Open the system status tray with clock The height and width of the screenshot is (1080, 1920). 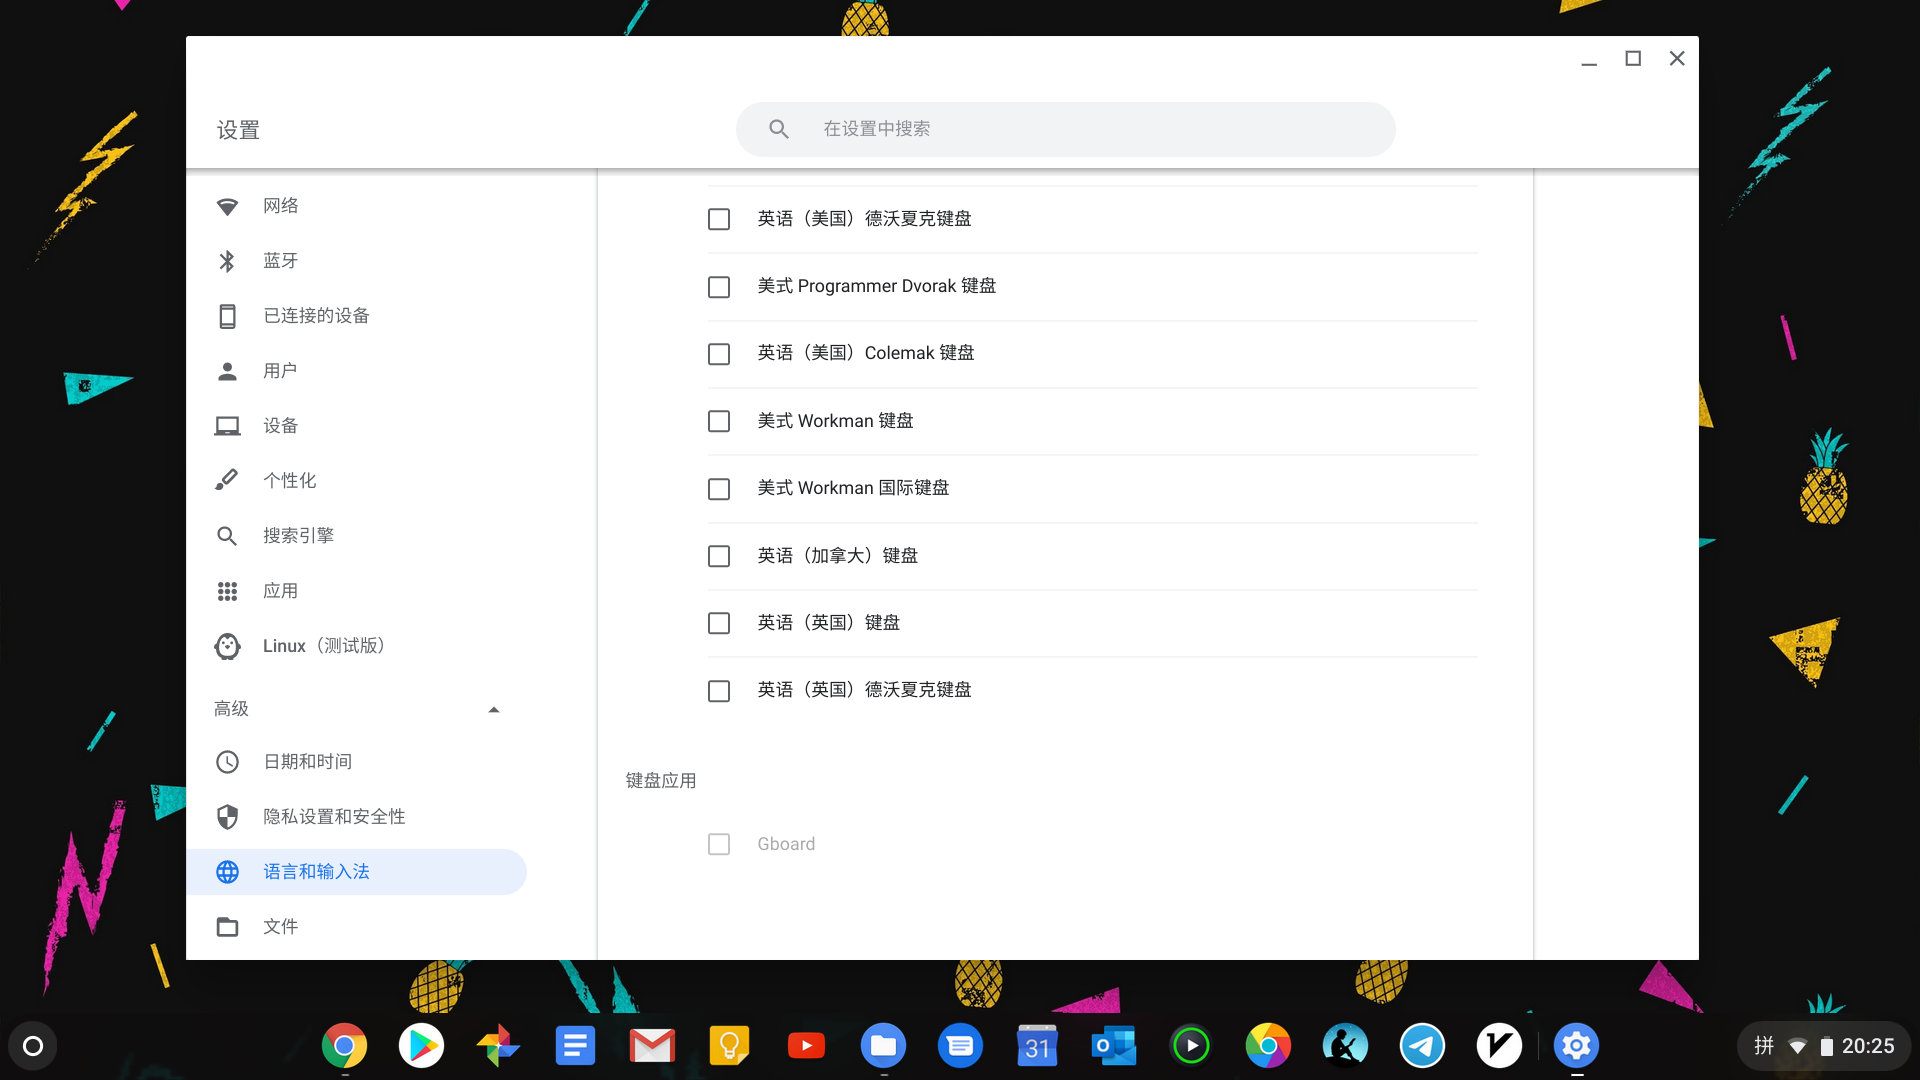pos(1824,1046)
